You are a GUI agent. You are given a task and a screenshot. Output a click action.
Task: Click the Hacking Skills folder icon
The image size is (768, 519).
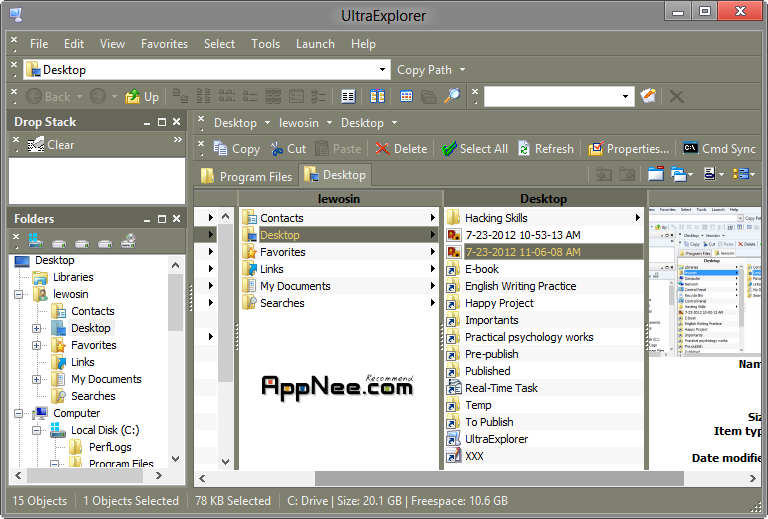[x=454, y=217]
